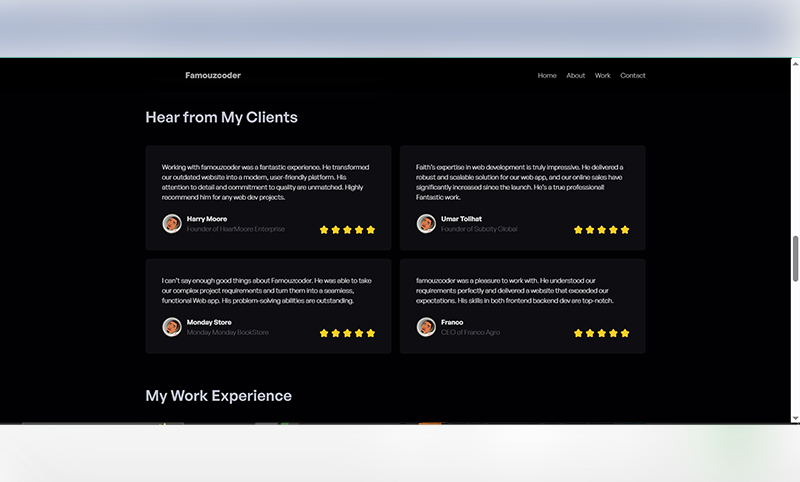Click the first star in Harry Moore's rating

[324, 230]
